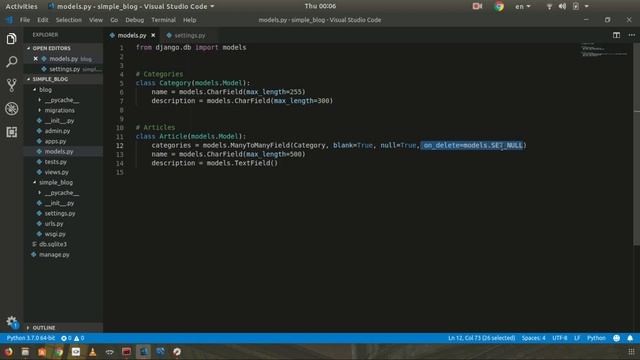
Task: Open the Explorer view in activity bar
Action: tap(11, 38)
